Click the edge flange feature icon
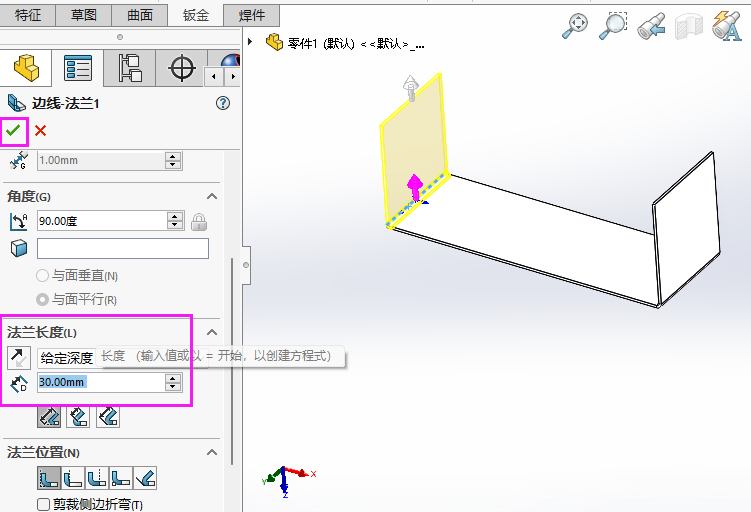 tap(16, 102)
